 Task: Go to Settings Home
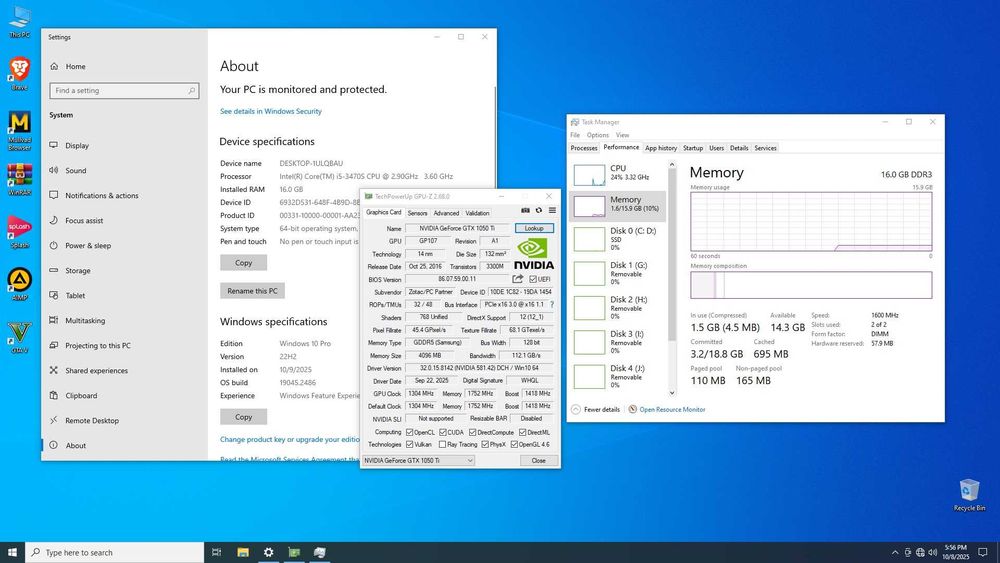tap(75, 66)
